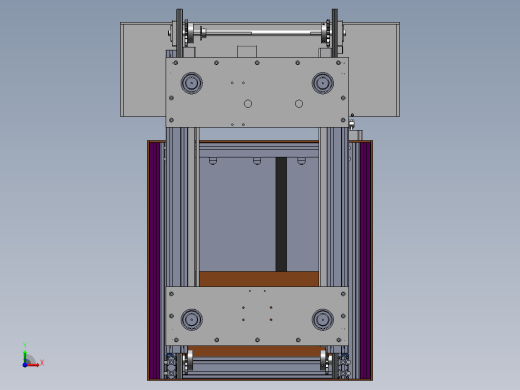
Task: Select the black vertical bar inside the frame
Action: [281, 214]
